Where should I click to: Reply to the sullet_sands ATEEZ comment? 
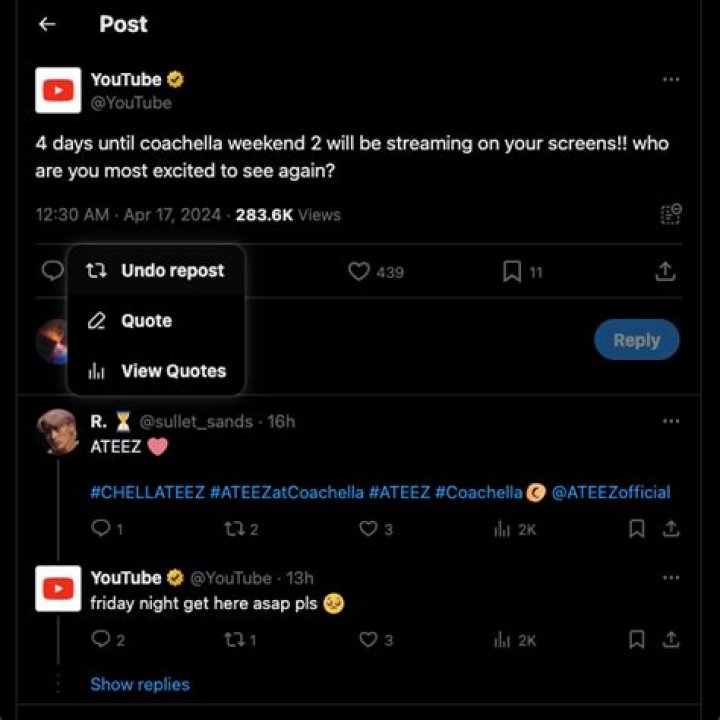99,529
